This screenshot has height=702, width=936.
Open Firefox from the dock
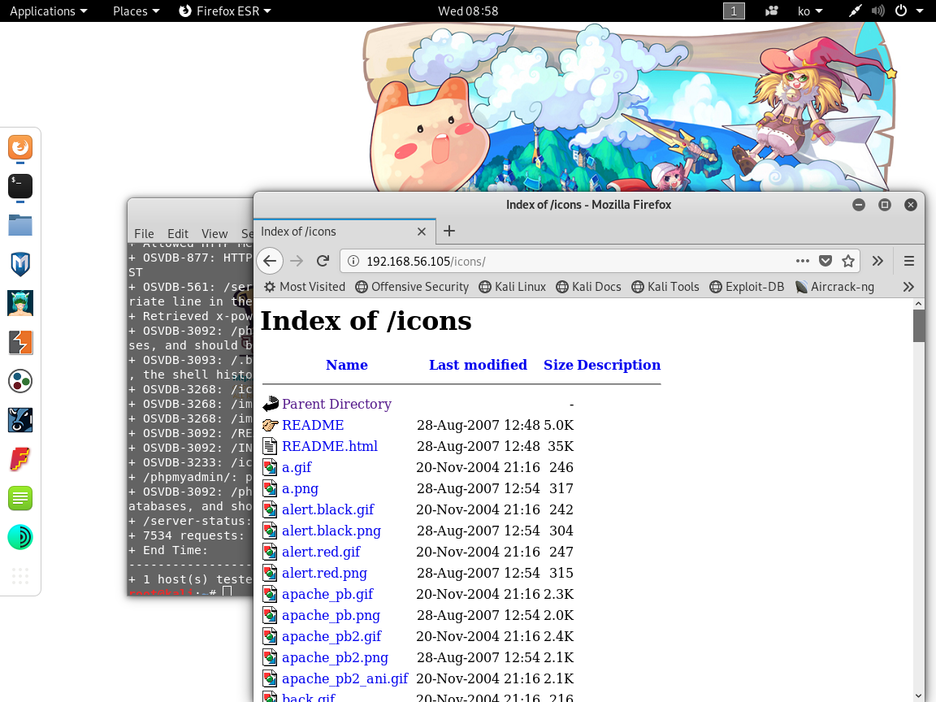point(20,147)
